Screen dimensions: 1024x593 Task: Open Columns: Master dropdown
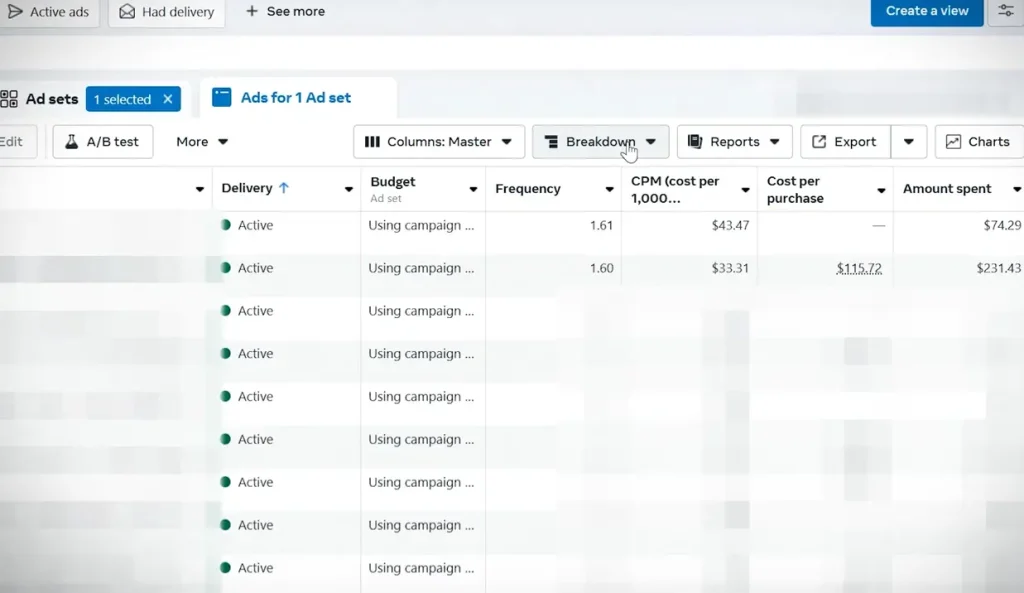[x=439, y=142]
